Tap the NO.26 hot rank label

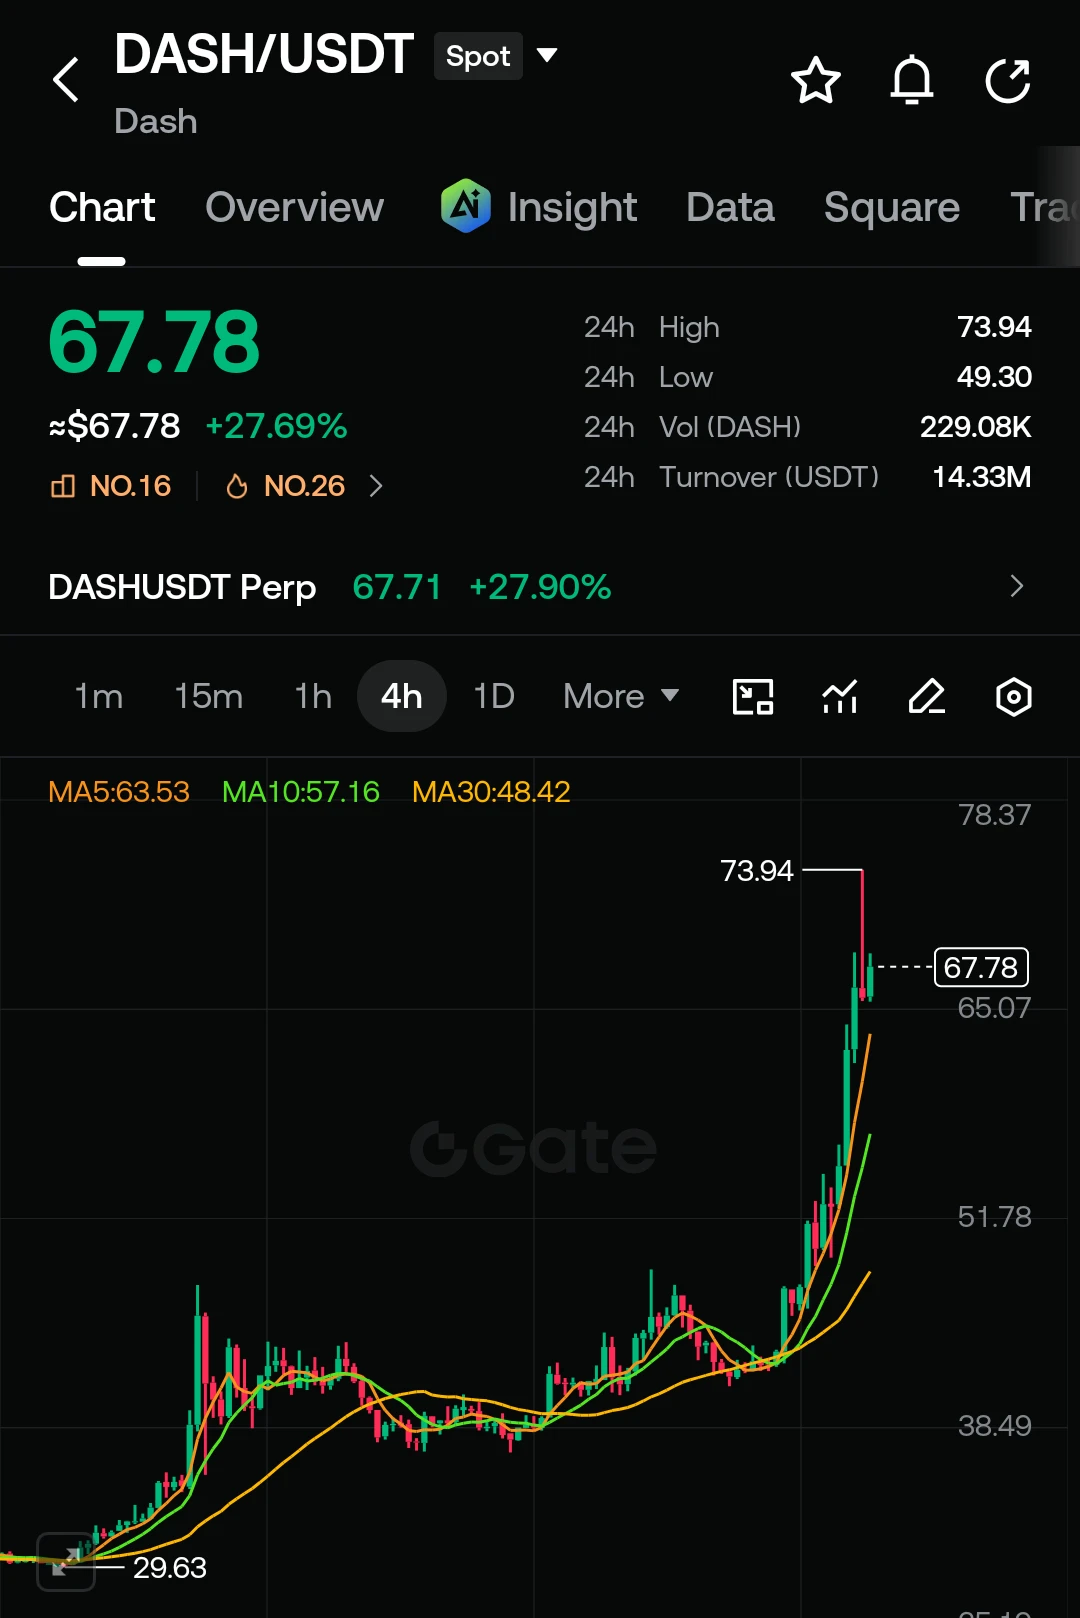[304, 486]
